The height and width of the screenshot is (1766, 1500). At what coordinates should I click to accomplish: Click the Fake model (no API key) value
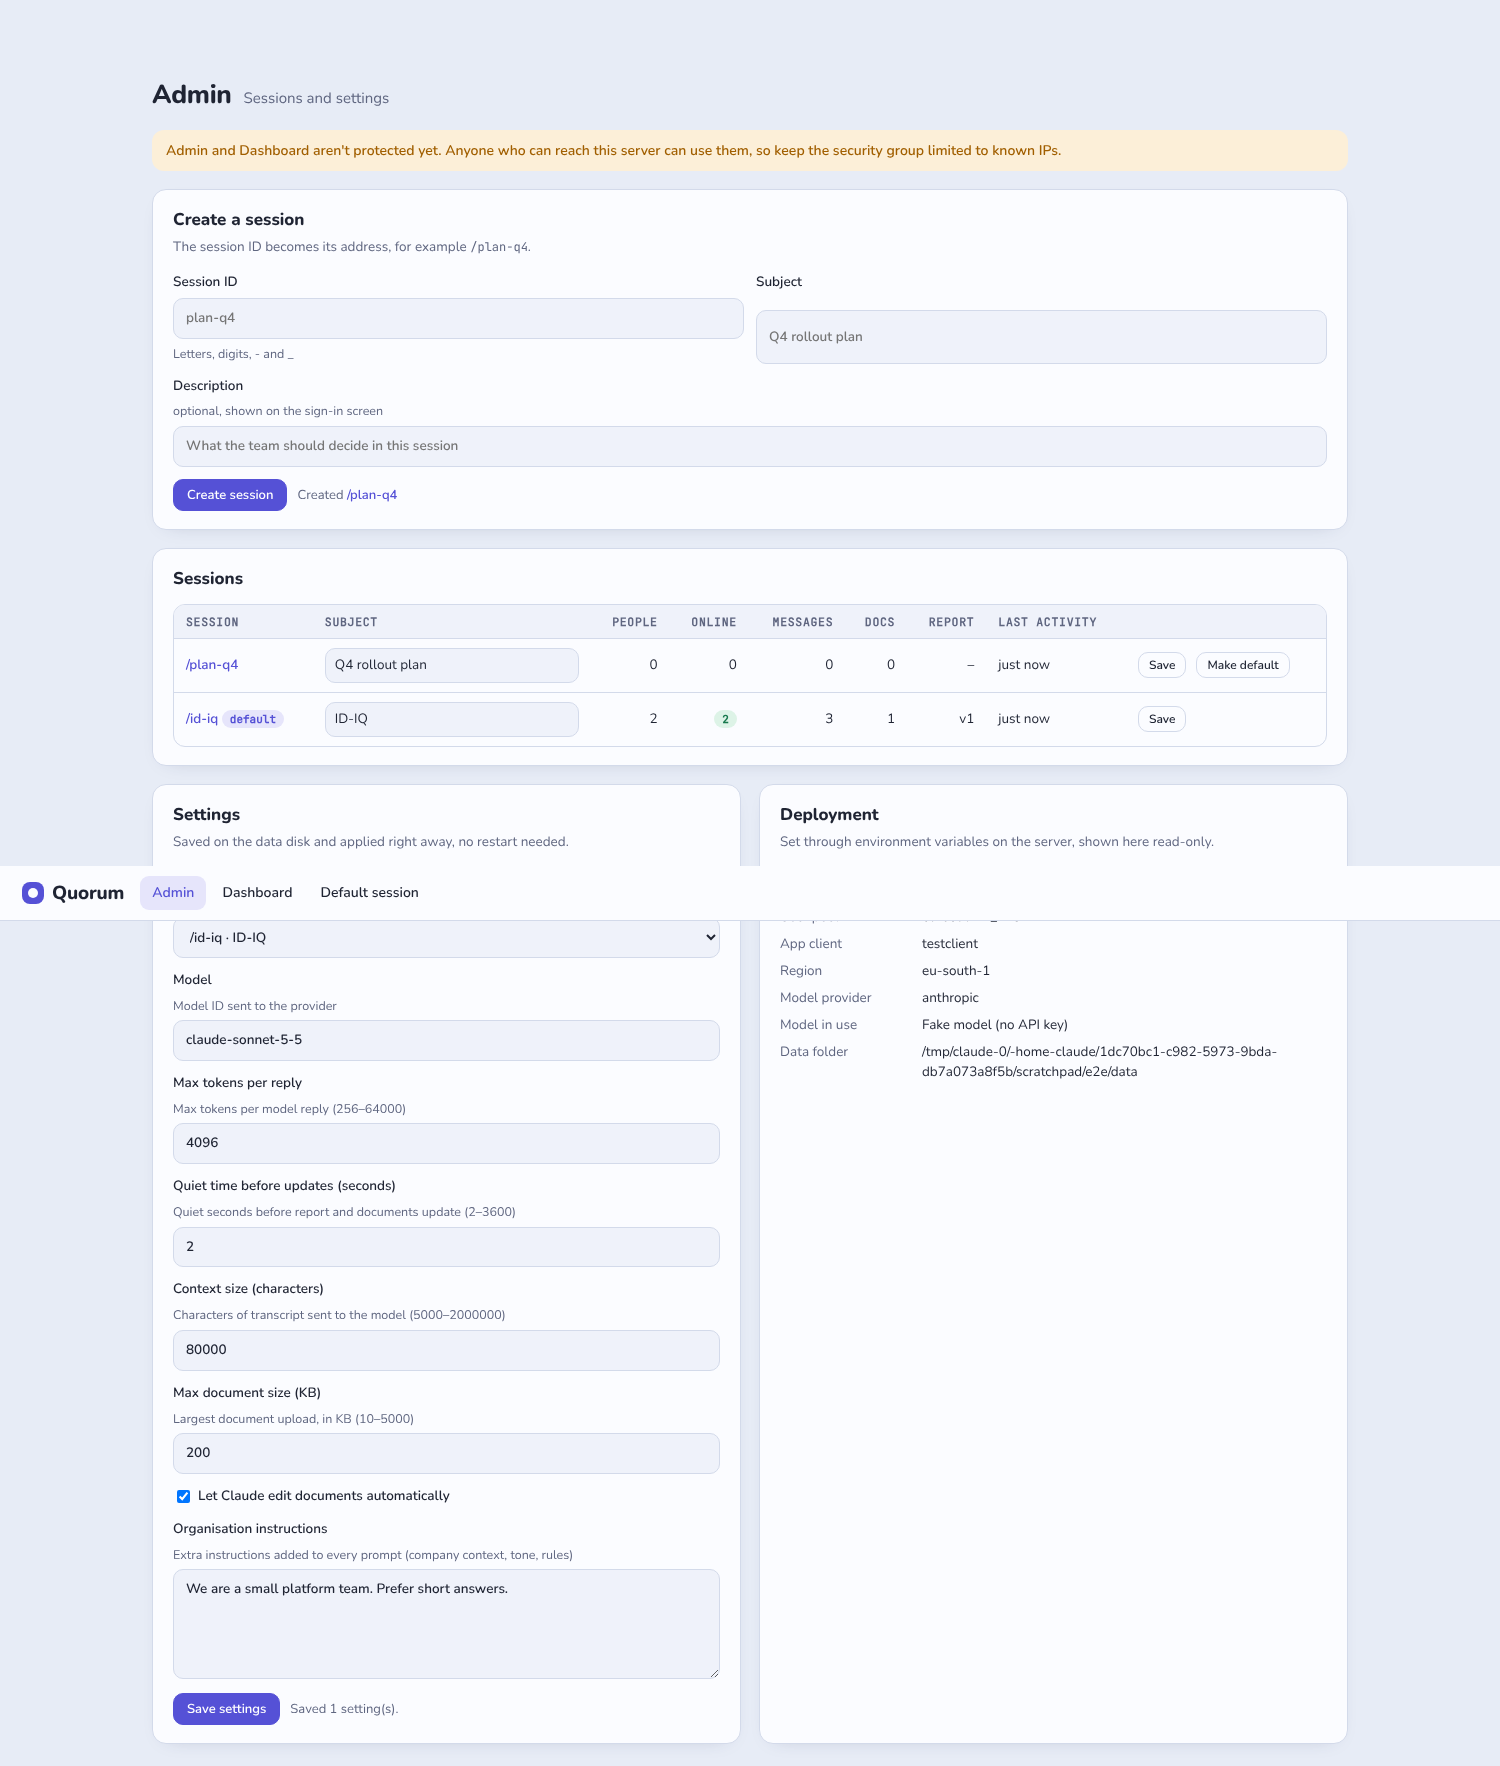pos(995,1025)
